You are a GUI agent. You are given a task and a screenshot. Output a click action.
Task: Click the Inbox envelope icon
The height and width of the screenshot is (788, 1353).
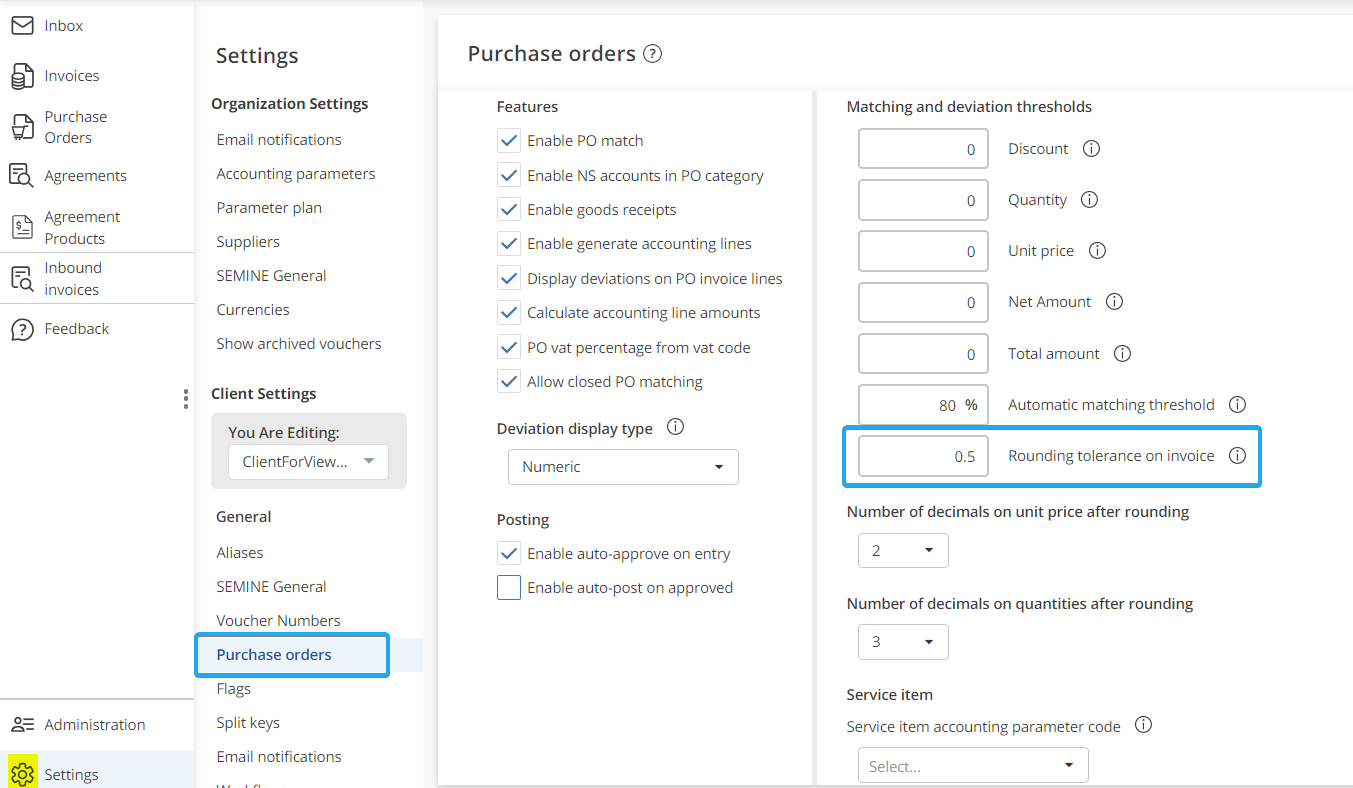click(x=22, y=26)
